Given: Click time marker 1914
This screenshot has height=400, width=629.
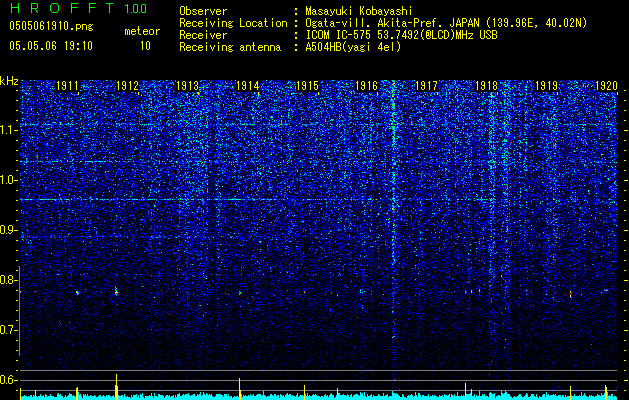Looking at the screenshot, I should pos(248,86).
